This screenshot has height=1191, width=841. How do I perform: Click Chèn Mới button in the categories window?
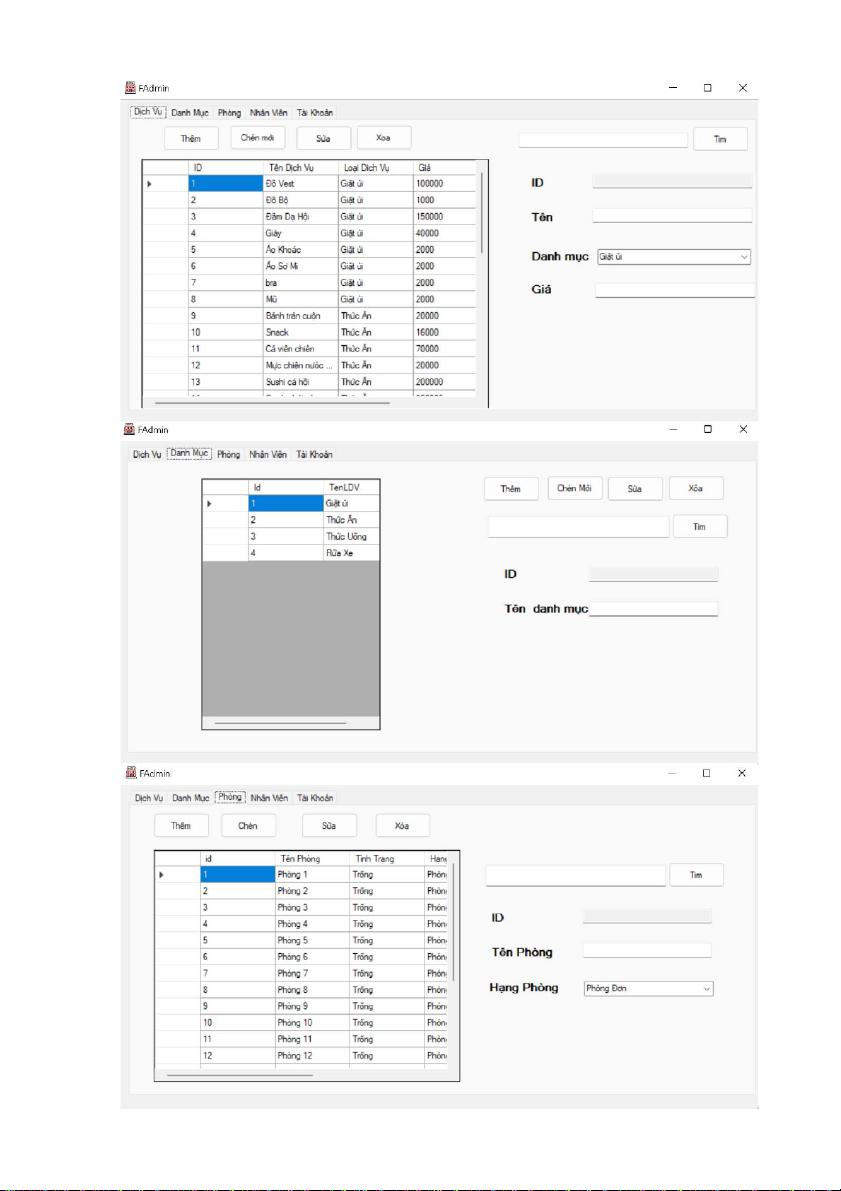coord(574,488)
